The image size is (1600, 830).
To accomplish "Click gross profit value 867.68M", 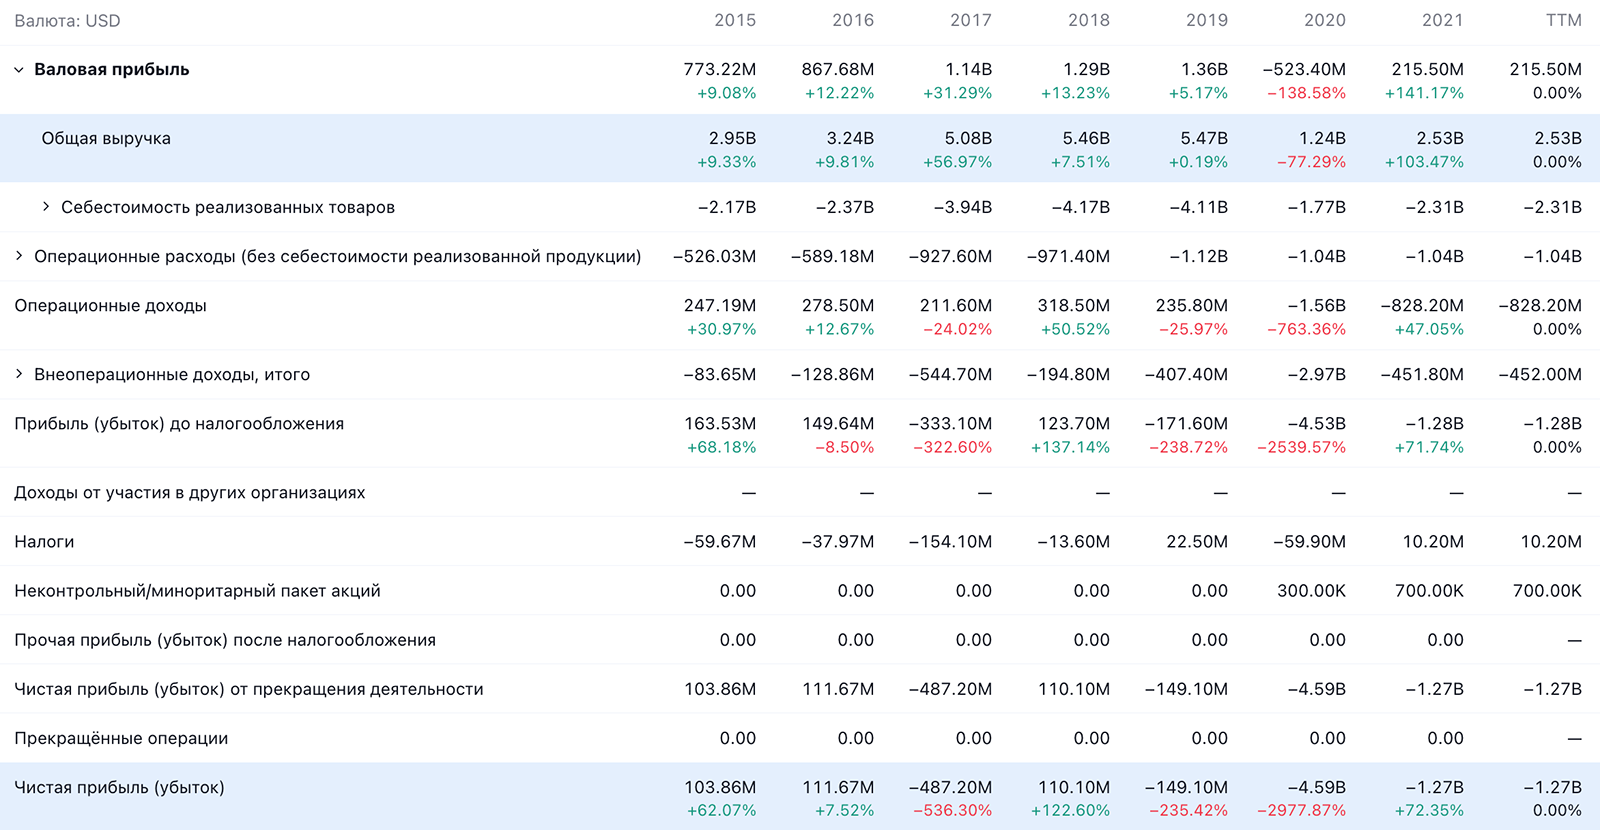I will (838, 70).
